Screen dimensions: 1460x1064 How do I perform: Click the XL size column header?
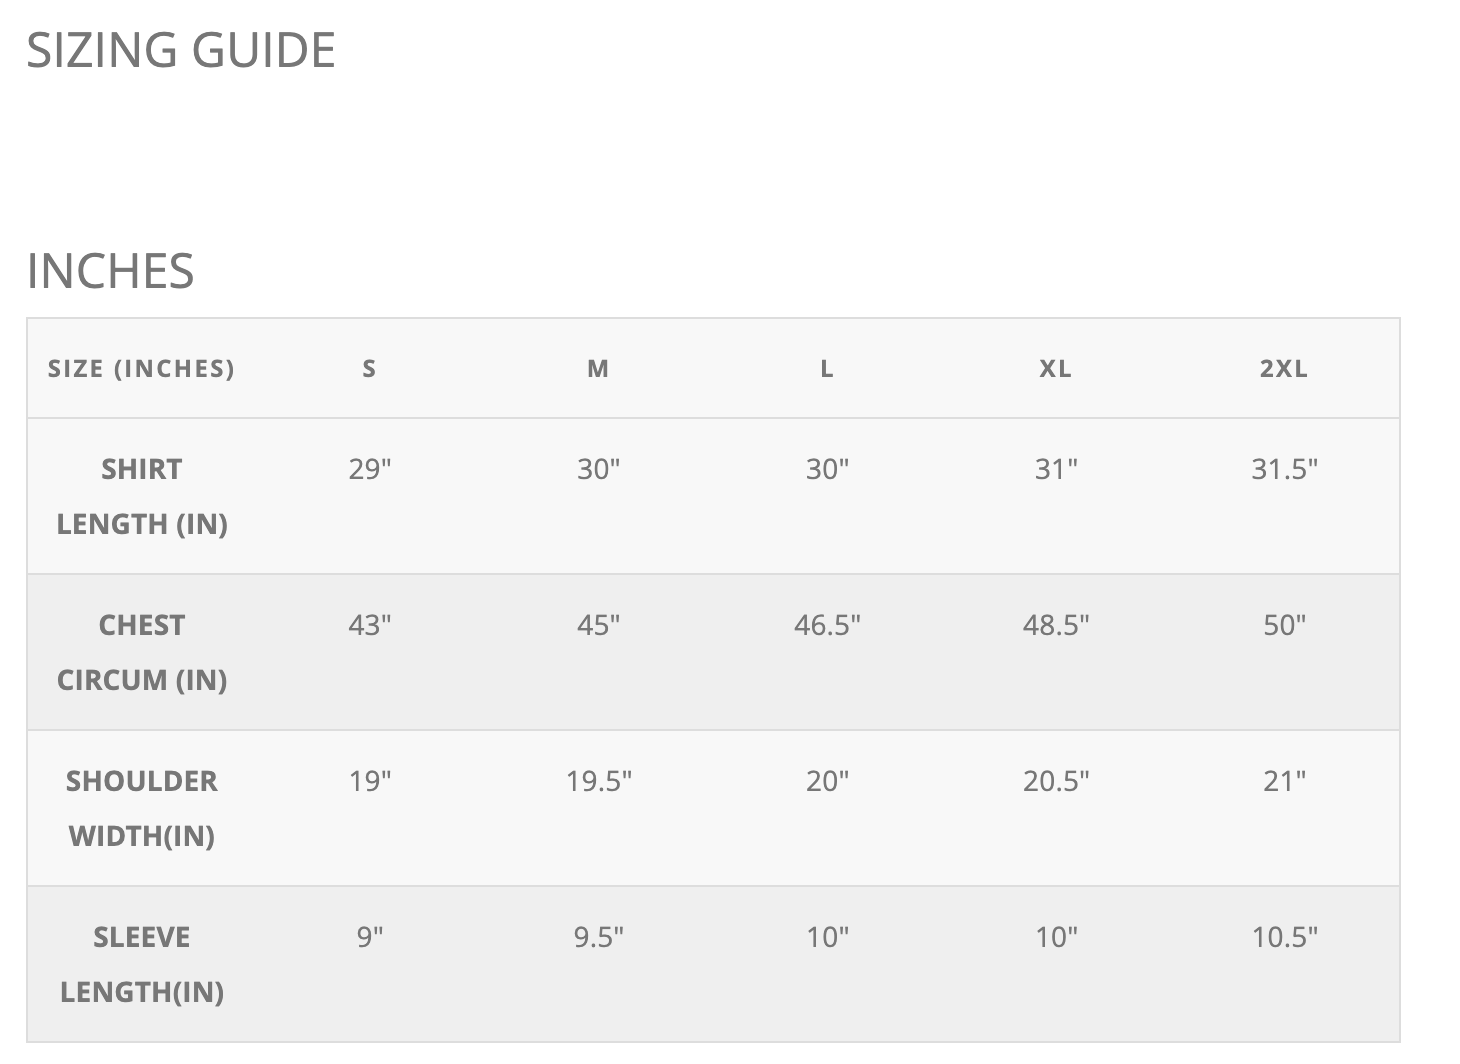point(1055,369)
